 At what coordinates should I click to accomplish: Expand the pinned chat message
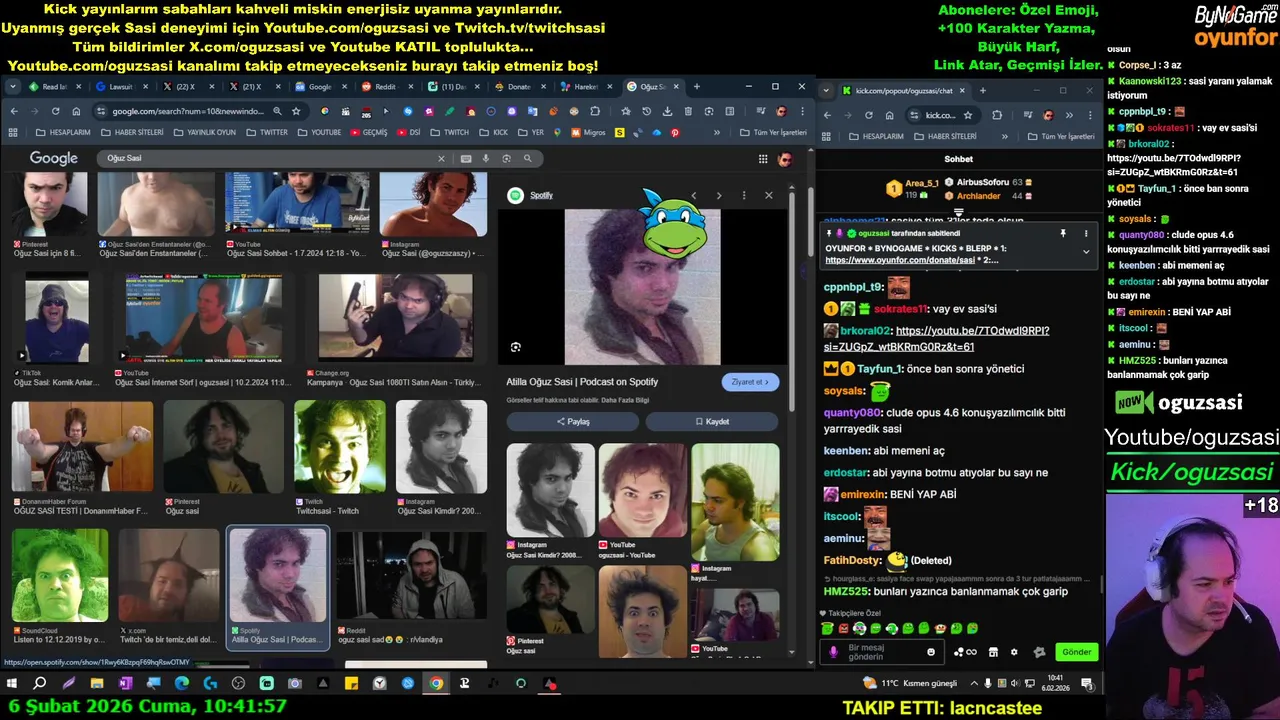point(1086,251)
